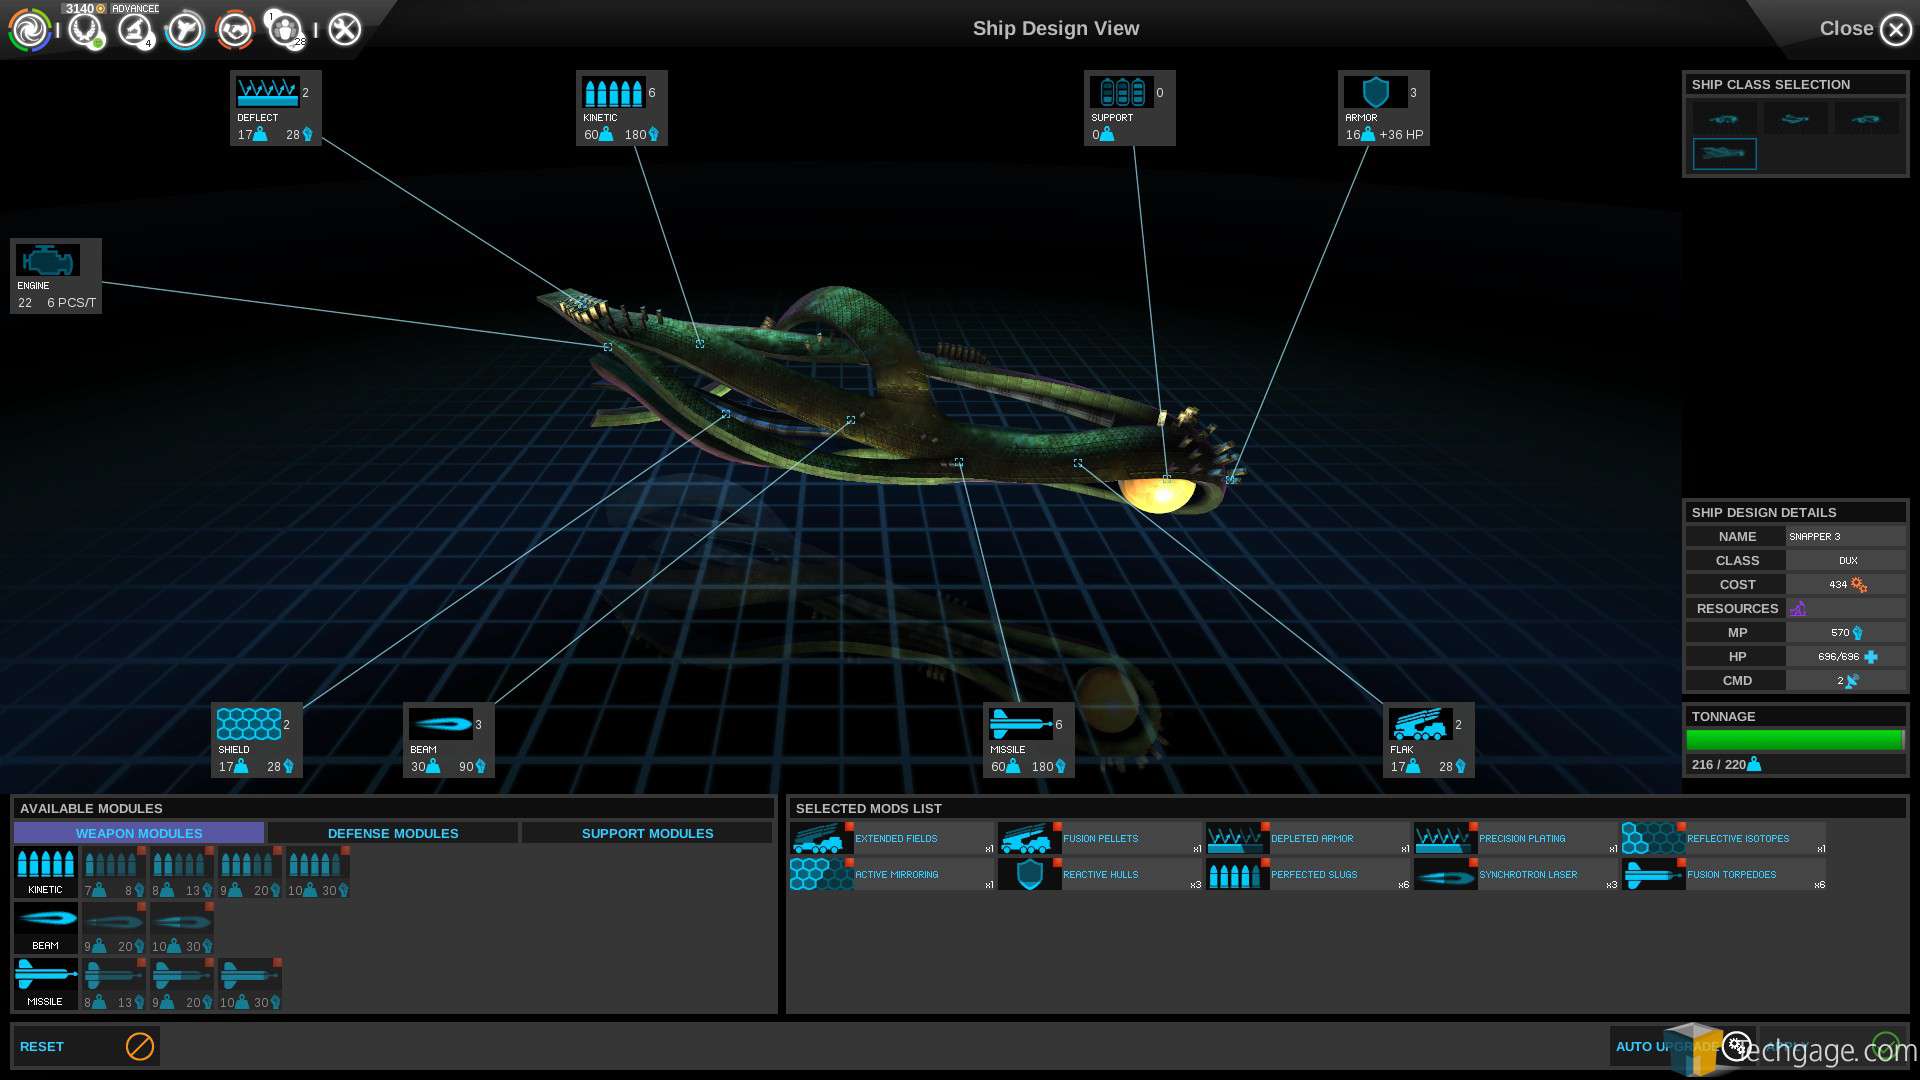The width and height of the screenshot is (1920, 1080).
Task: Select the Engine module slot callout
Action: pos(56,276)
